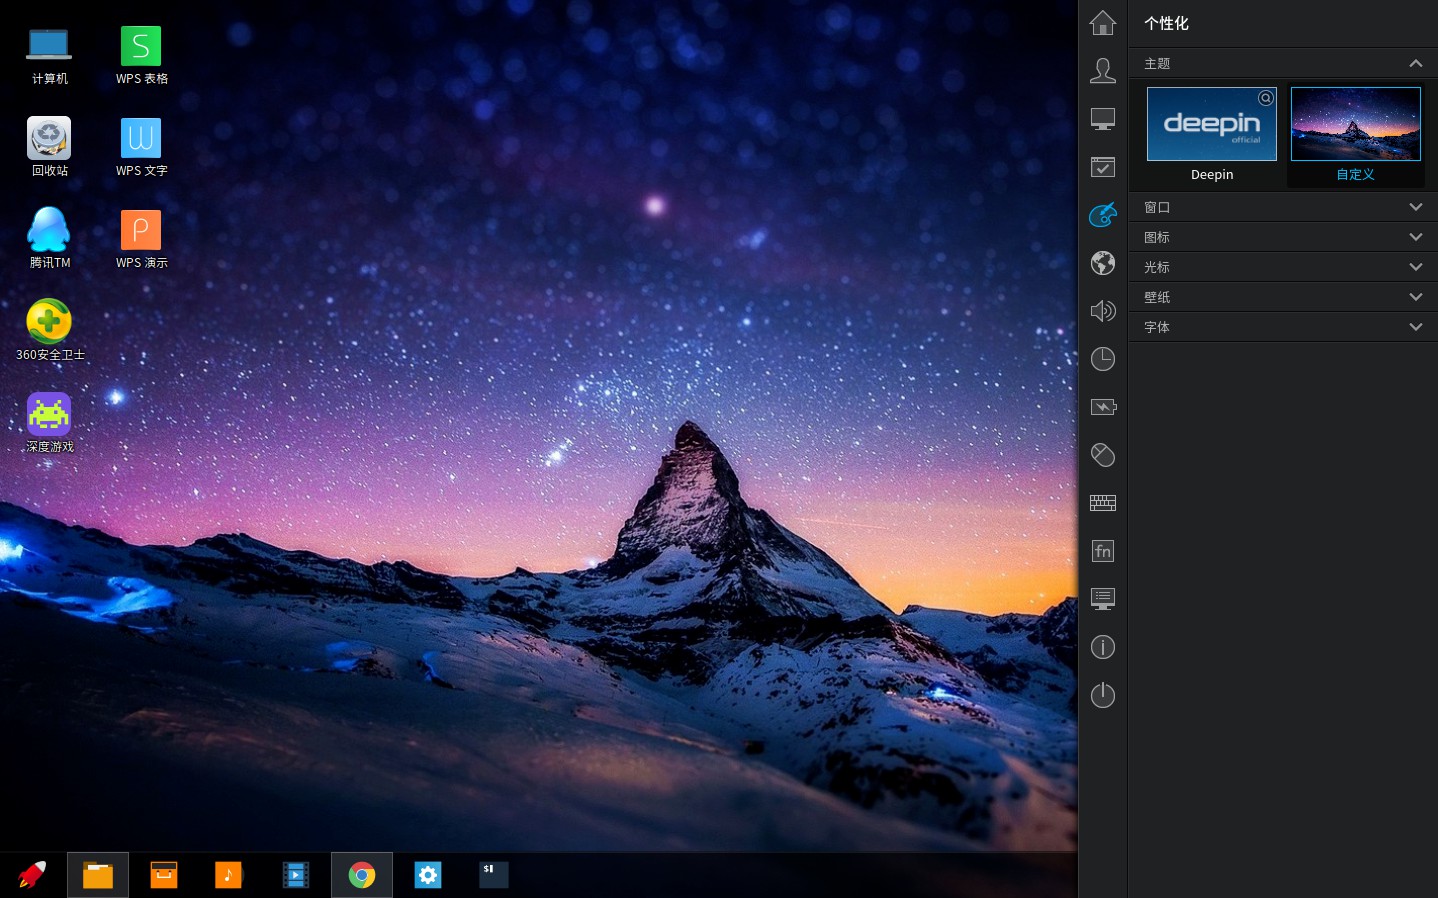1438x898 pixels.
Task: Collapse the 主题 section
Action: [1416, 63]
